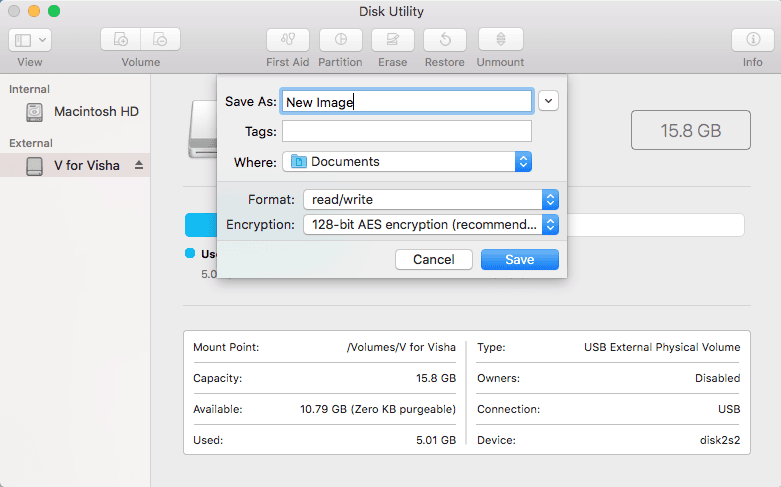Click the Macintosh HD drive icon
781x487 pixels.
(34, 112)
